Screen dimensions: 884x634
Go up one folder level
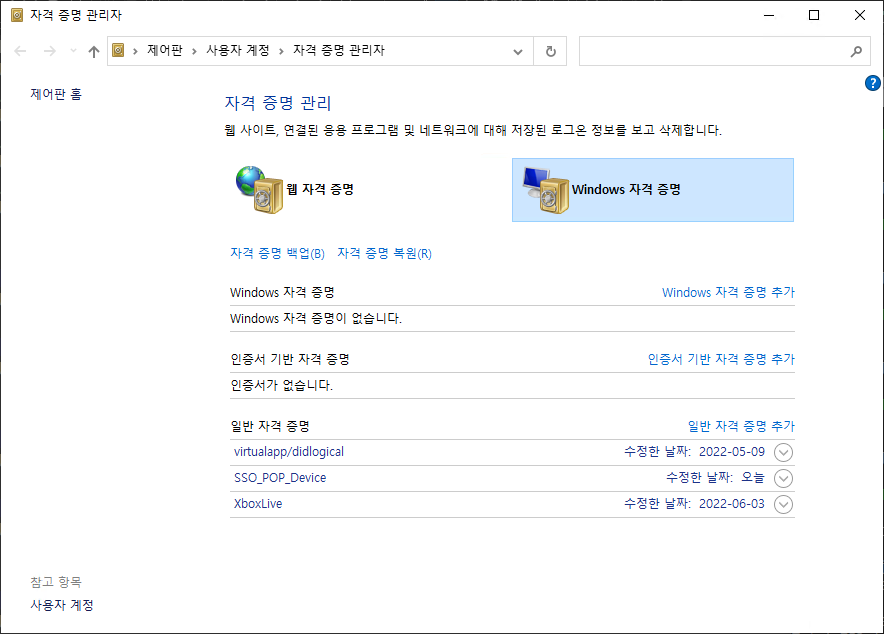(94, 51)
